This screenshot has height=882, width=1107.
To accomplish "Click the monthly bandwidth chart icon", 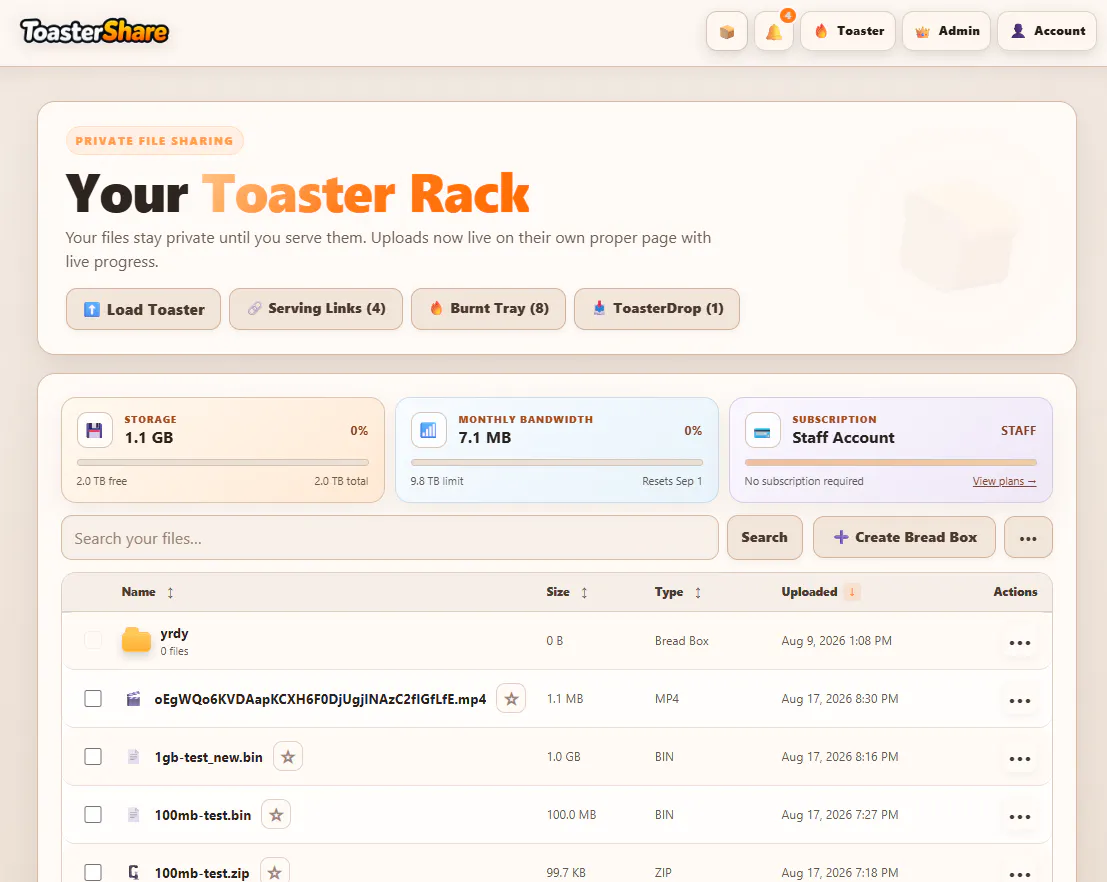I will pyautogui.click(x=429, y=430).
